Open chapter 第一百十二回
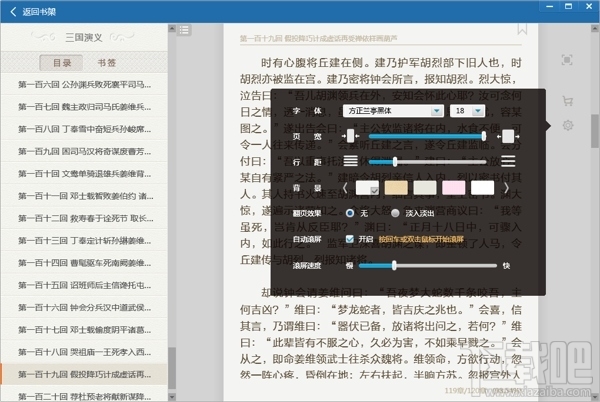This screenshot has width=600, height=402. click(x=84, y=218)
